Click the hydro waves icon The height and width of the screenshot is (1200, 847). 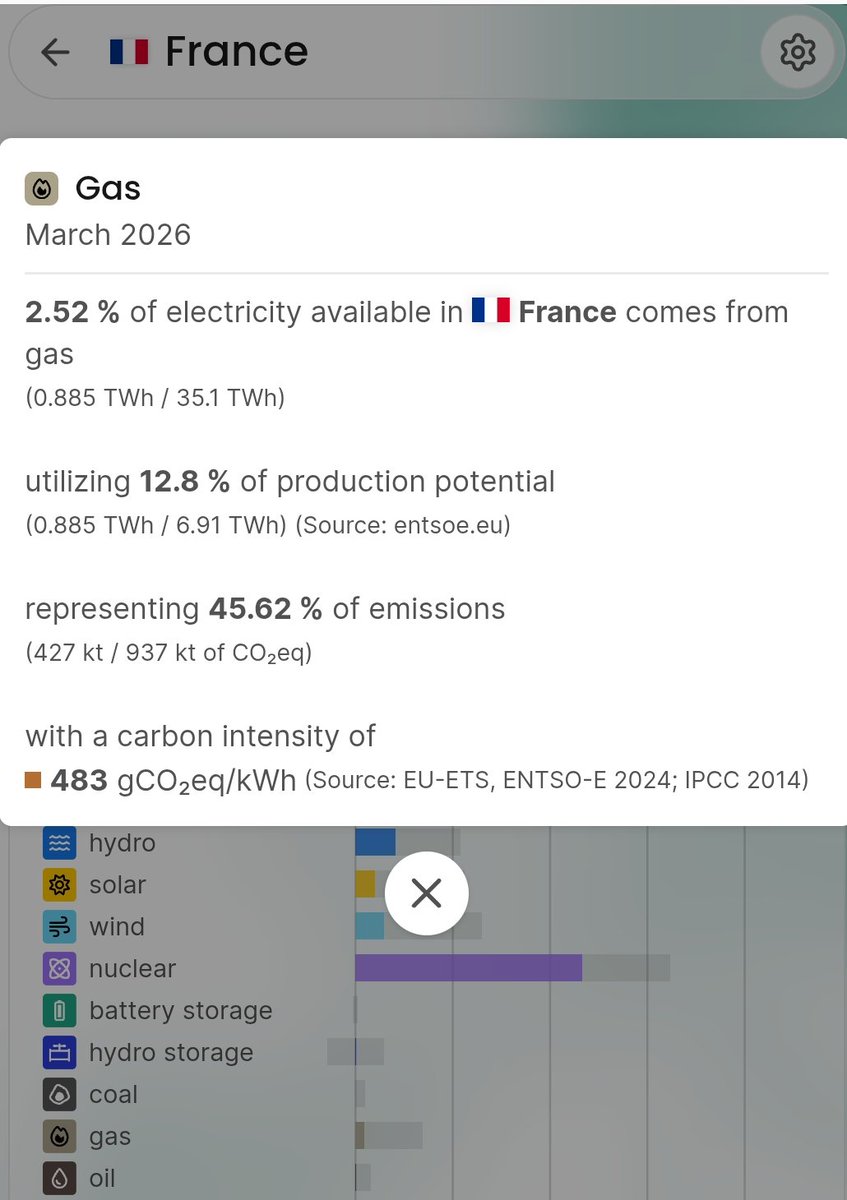click(x=60, y=843)
